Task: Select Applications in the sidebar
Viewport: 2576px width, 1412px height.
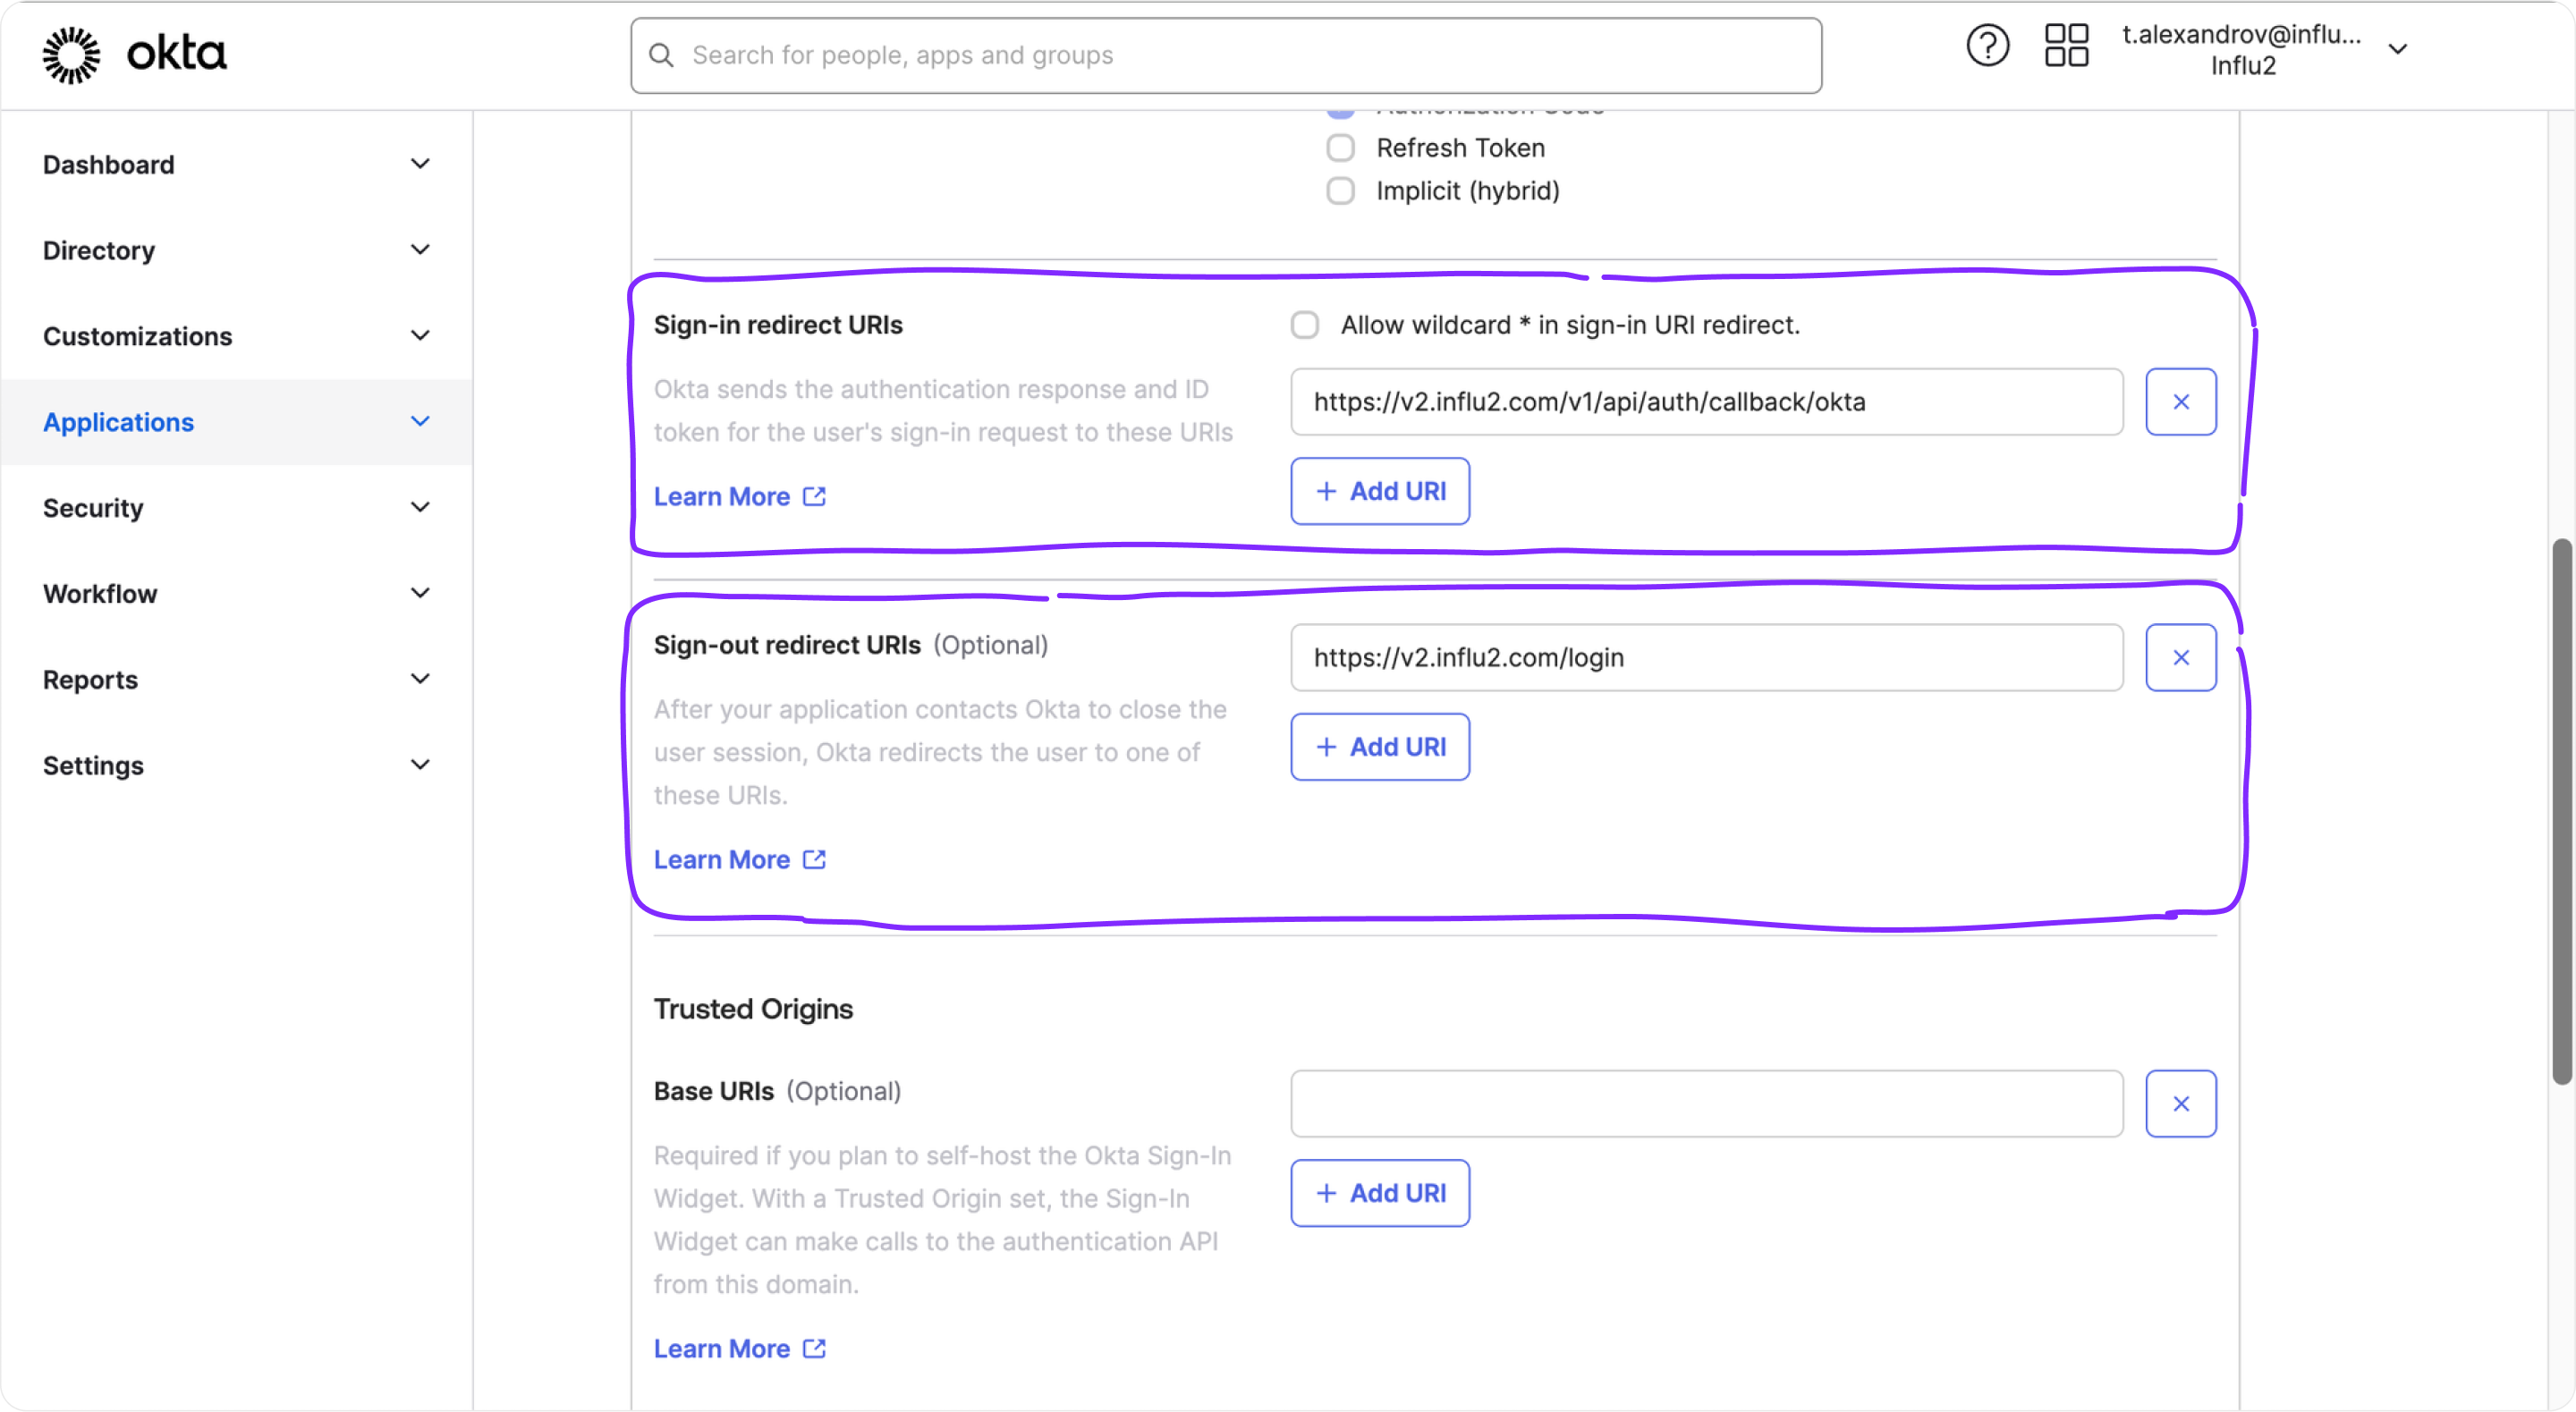Action: (x=118, y=422)
